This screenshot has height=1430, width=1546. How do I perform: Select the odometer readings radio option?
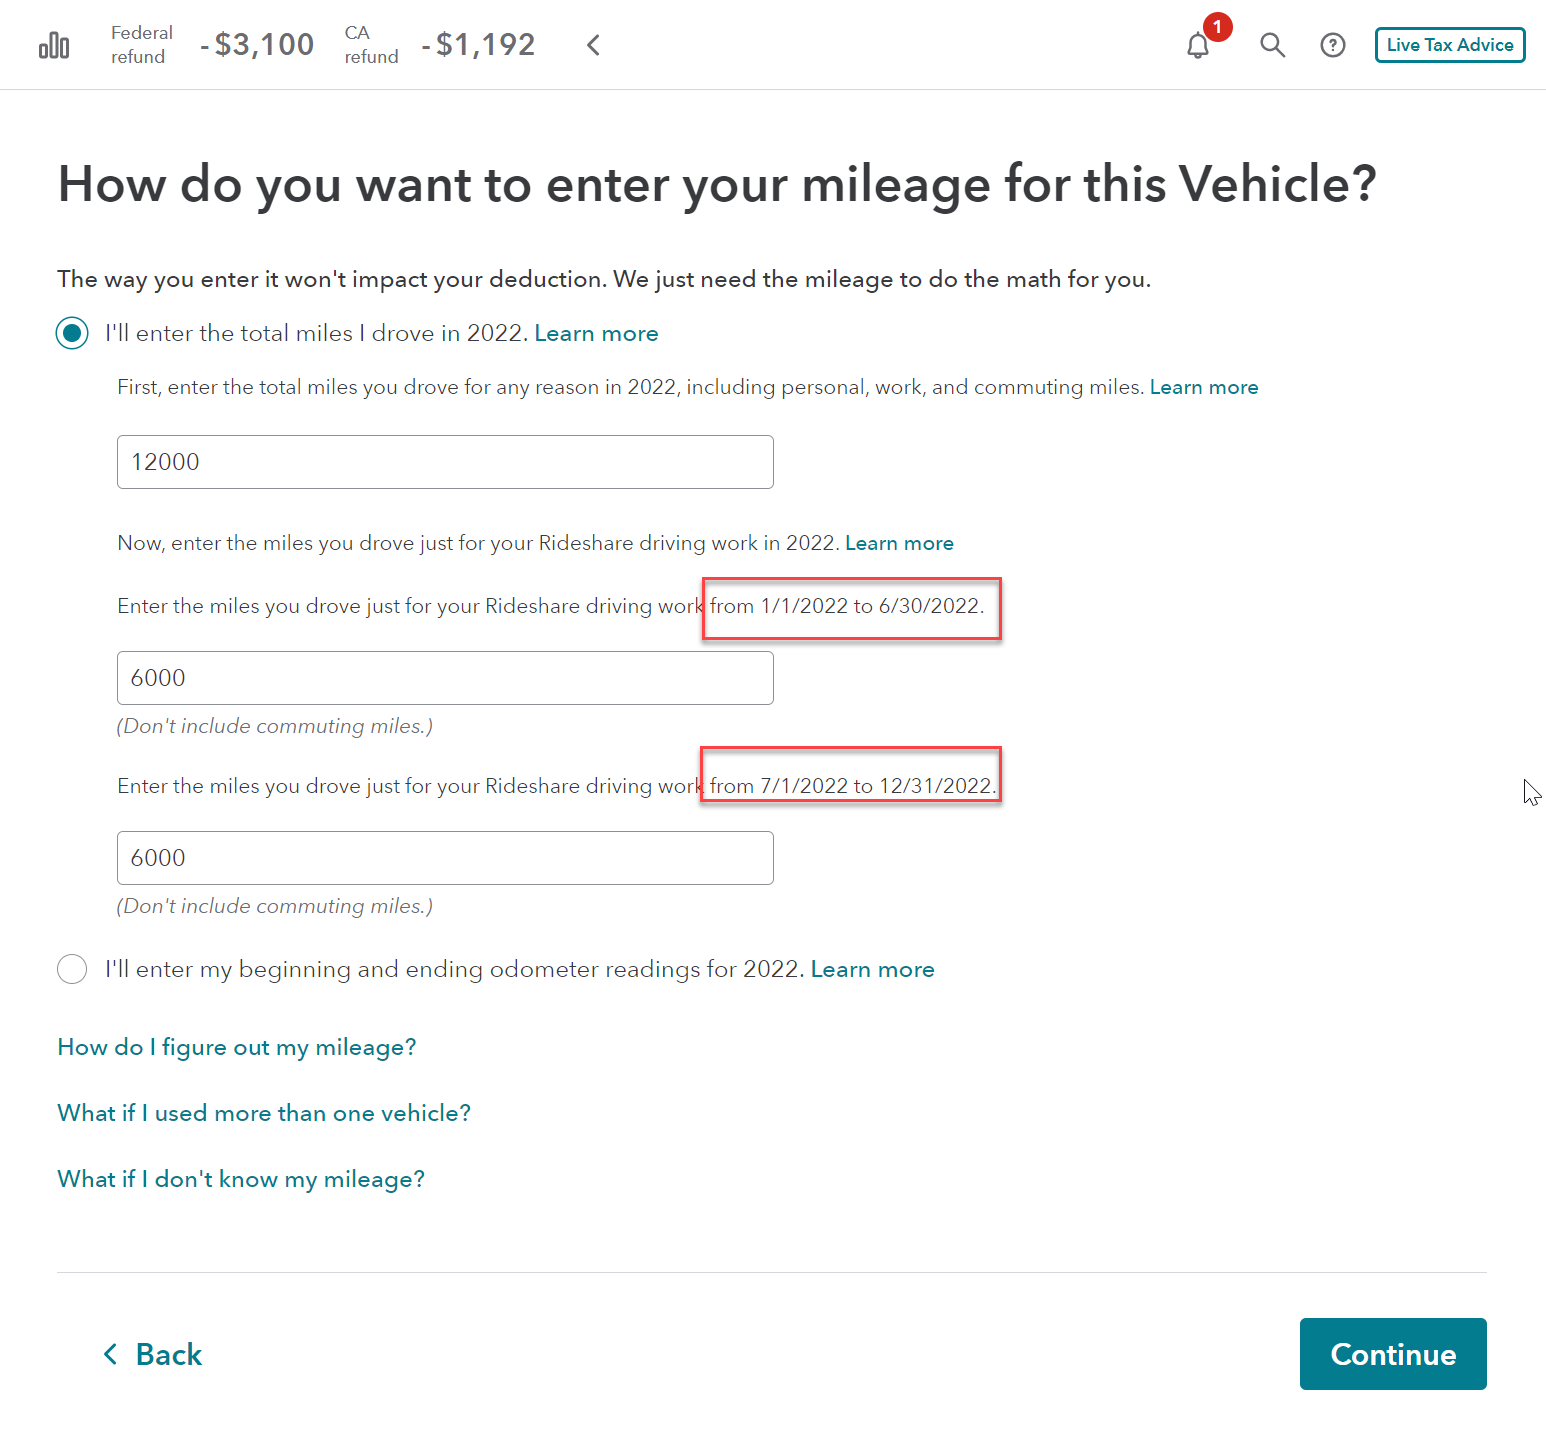pos(72,969)
